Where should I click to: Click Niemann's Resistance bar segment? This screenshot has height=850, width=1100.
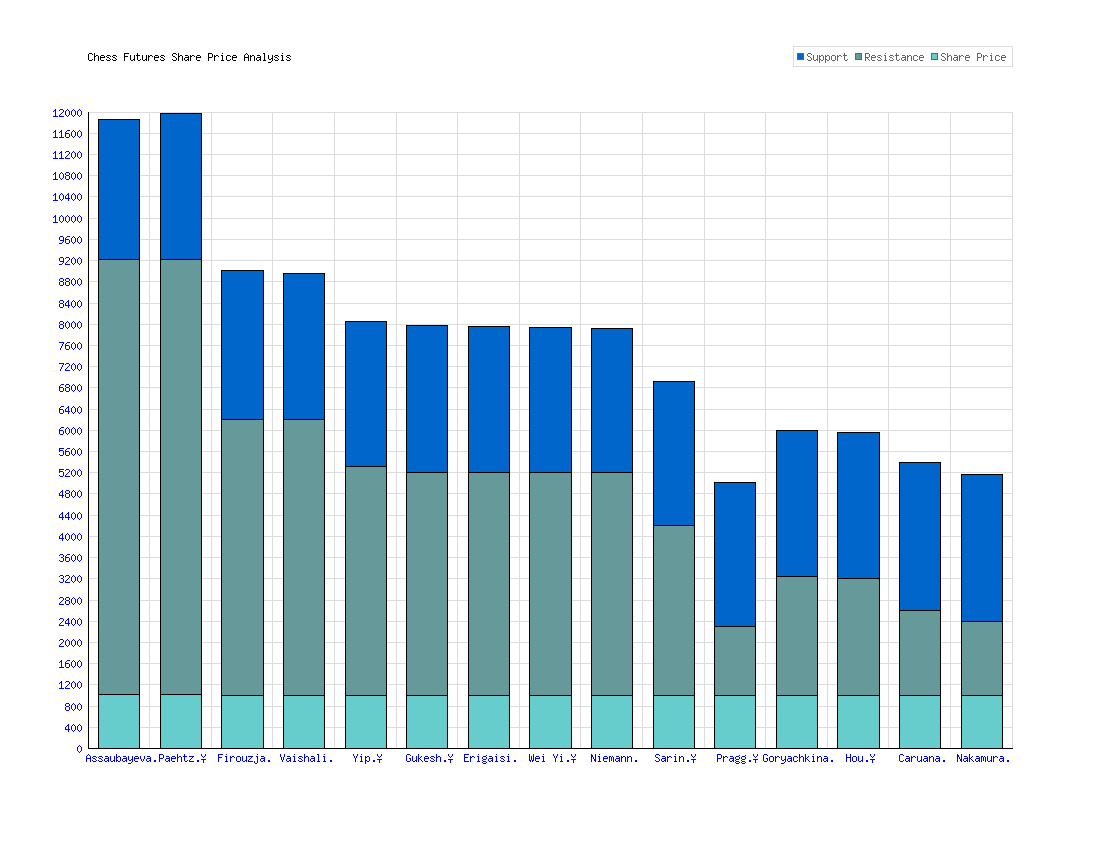612,584
